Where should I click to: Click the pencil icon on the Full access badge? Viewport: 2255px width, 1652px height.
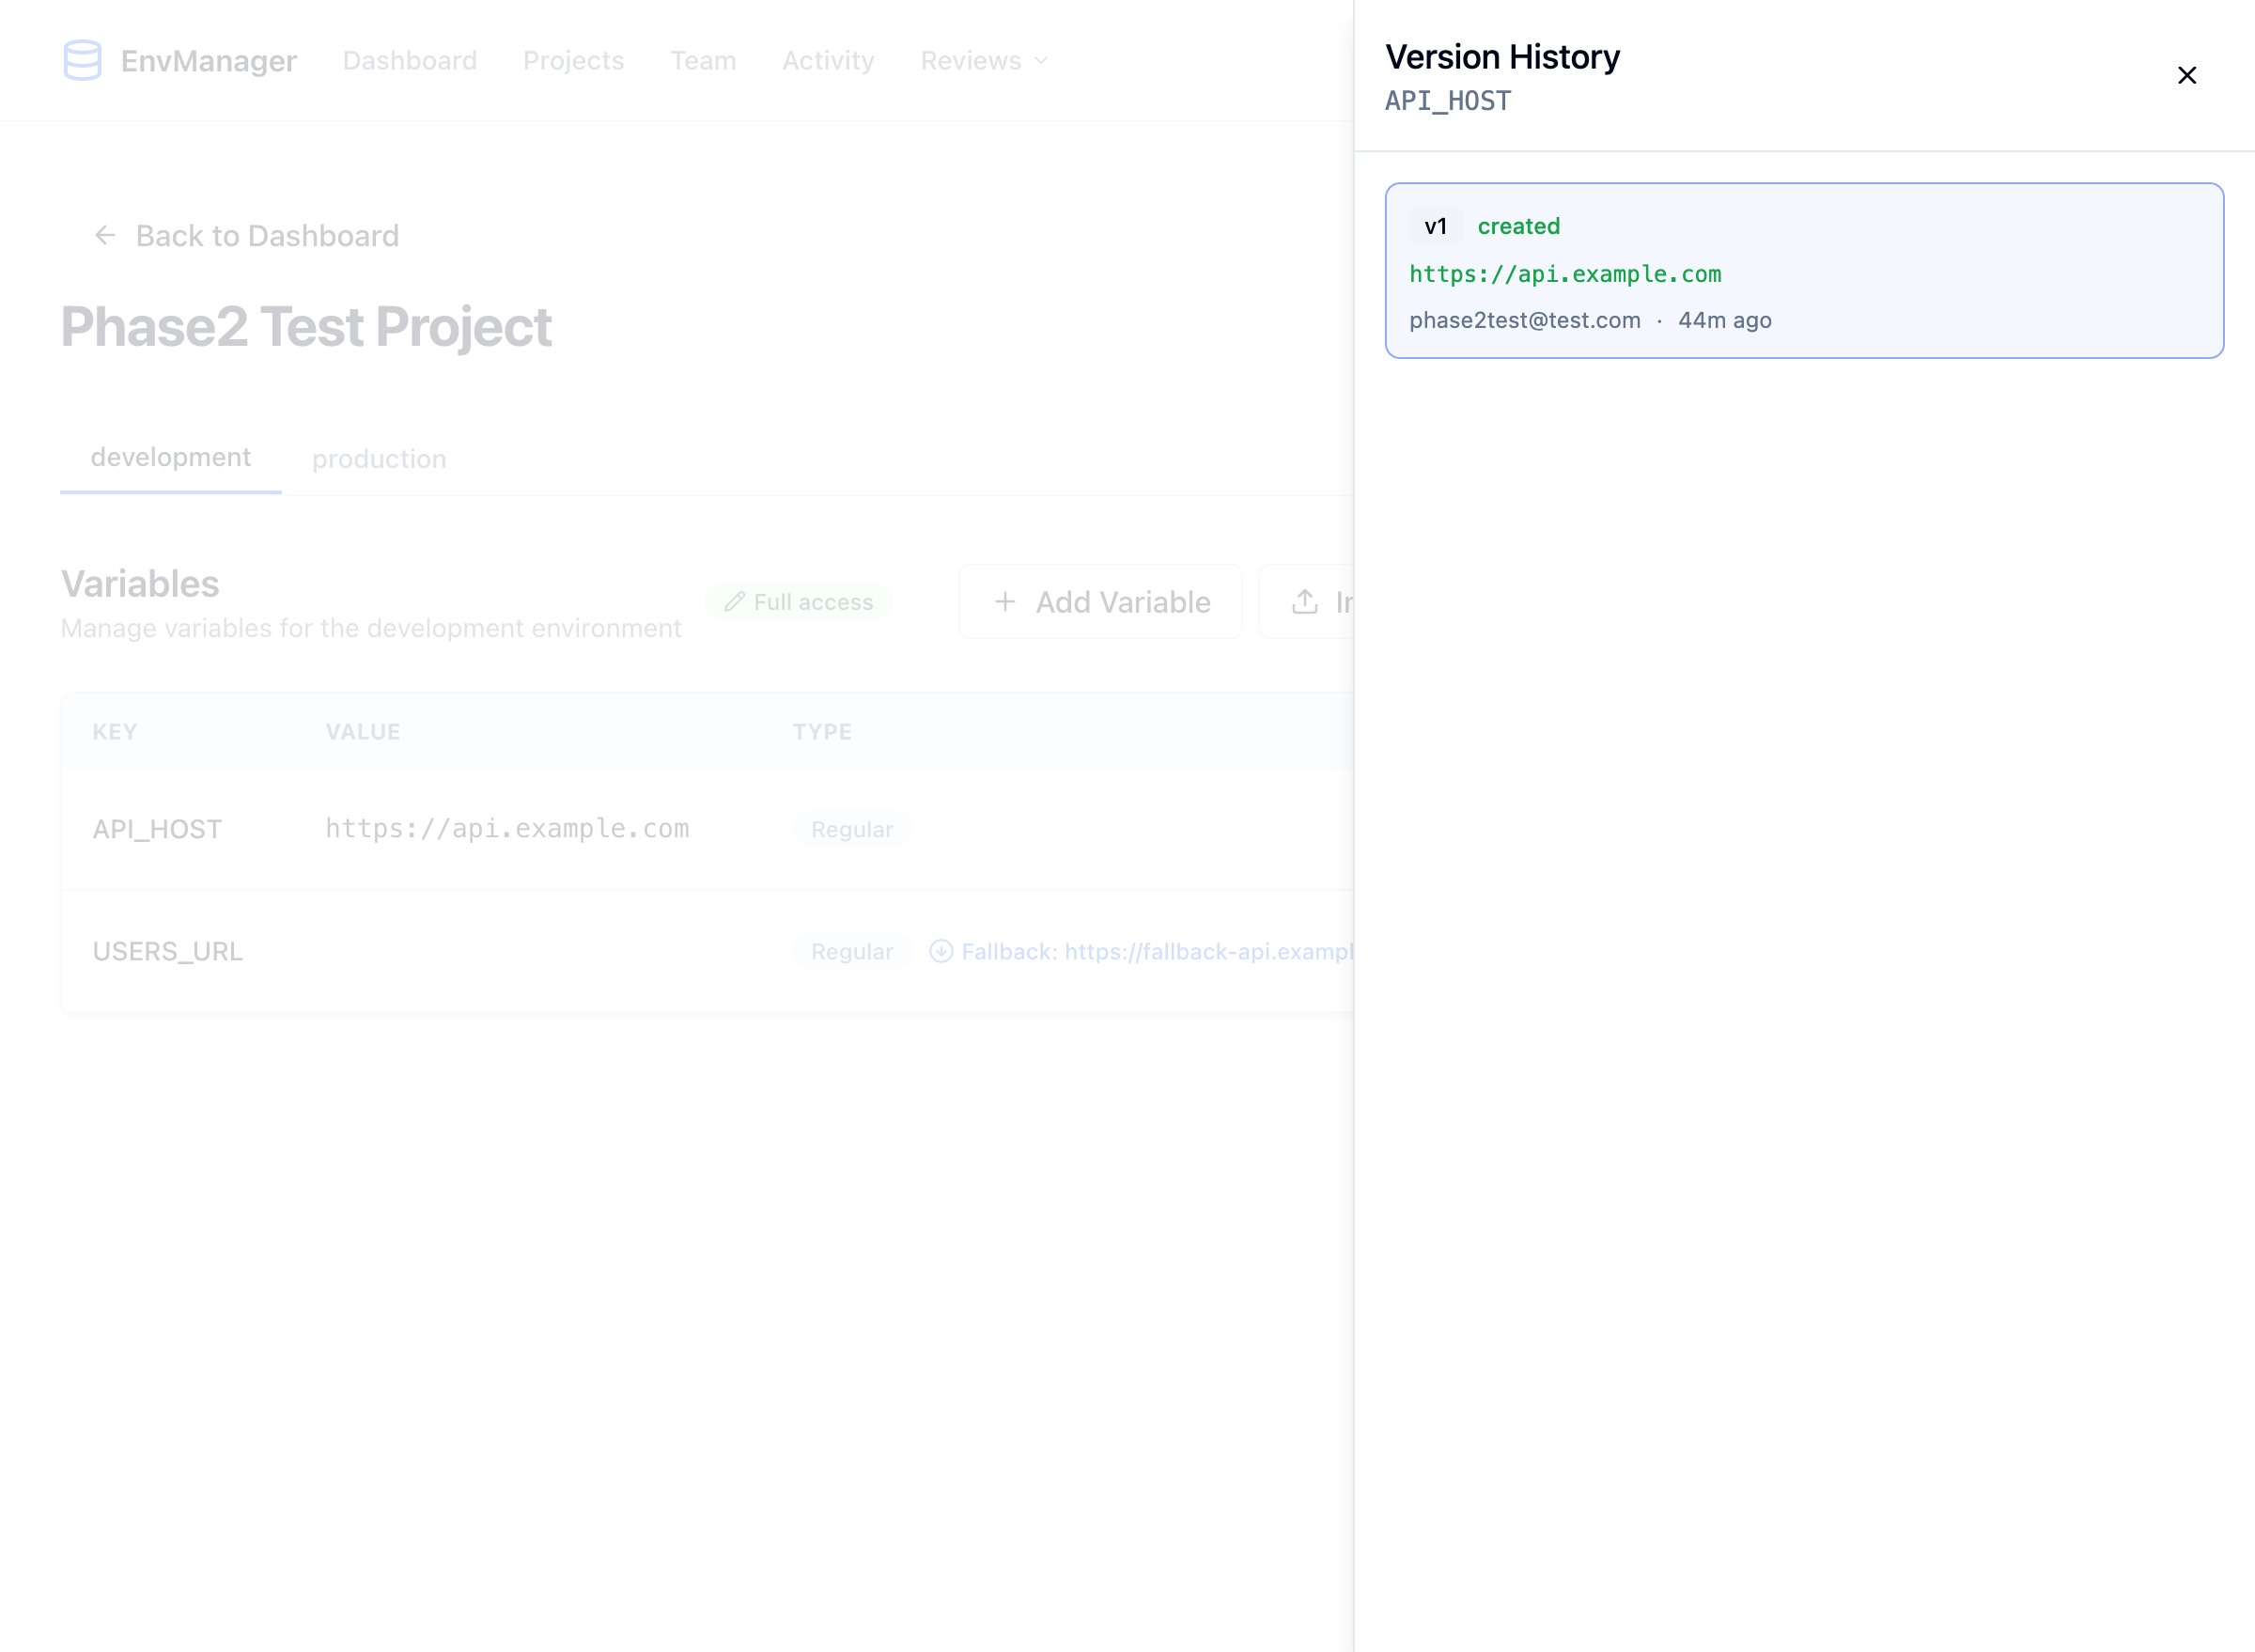tap(736, 601)
